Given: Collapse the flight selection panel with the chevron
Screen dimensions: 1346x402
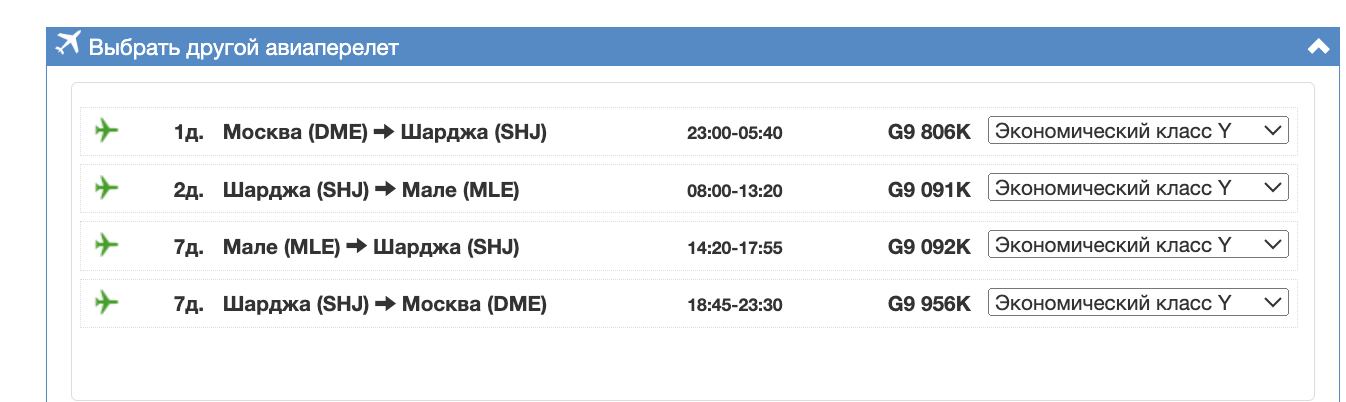Looking at the screenshot, I should (x=1318, y=46).
